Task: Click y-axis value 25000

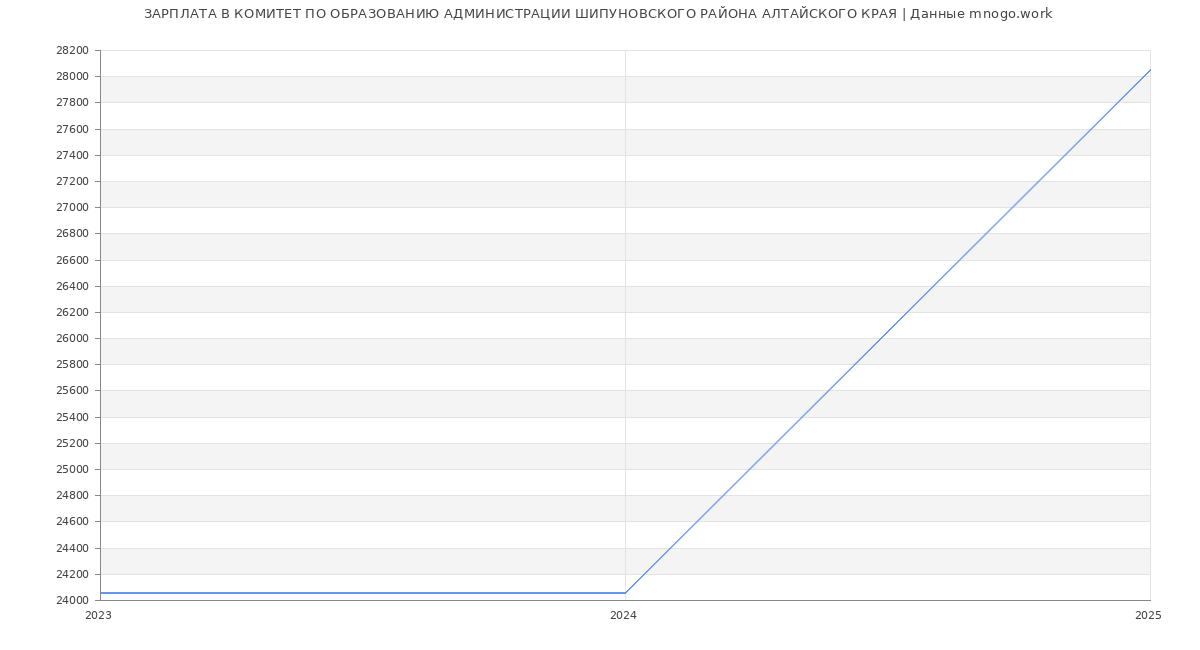Action: 72,469
